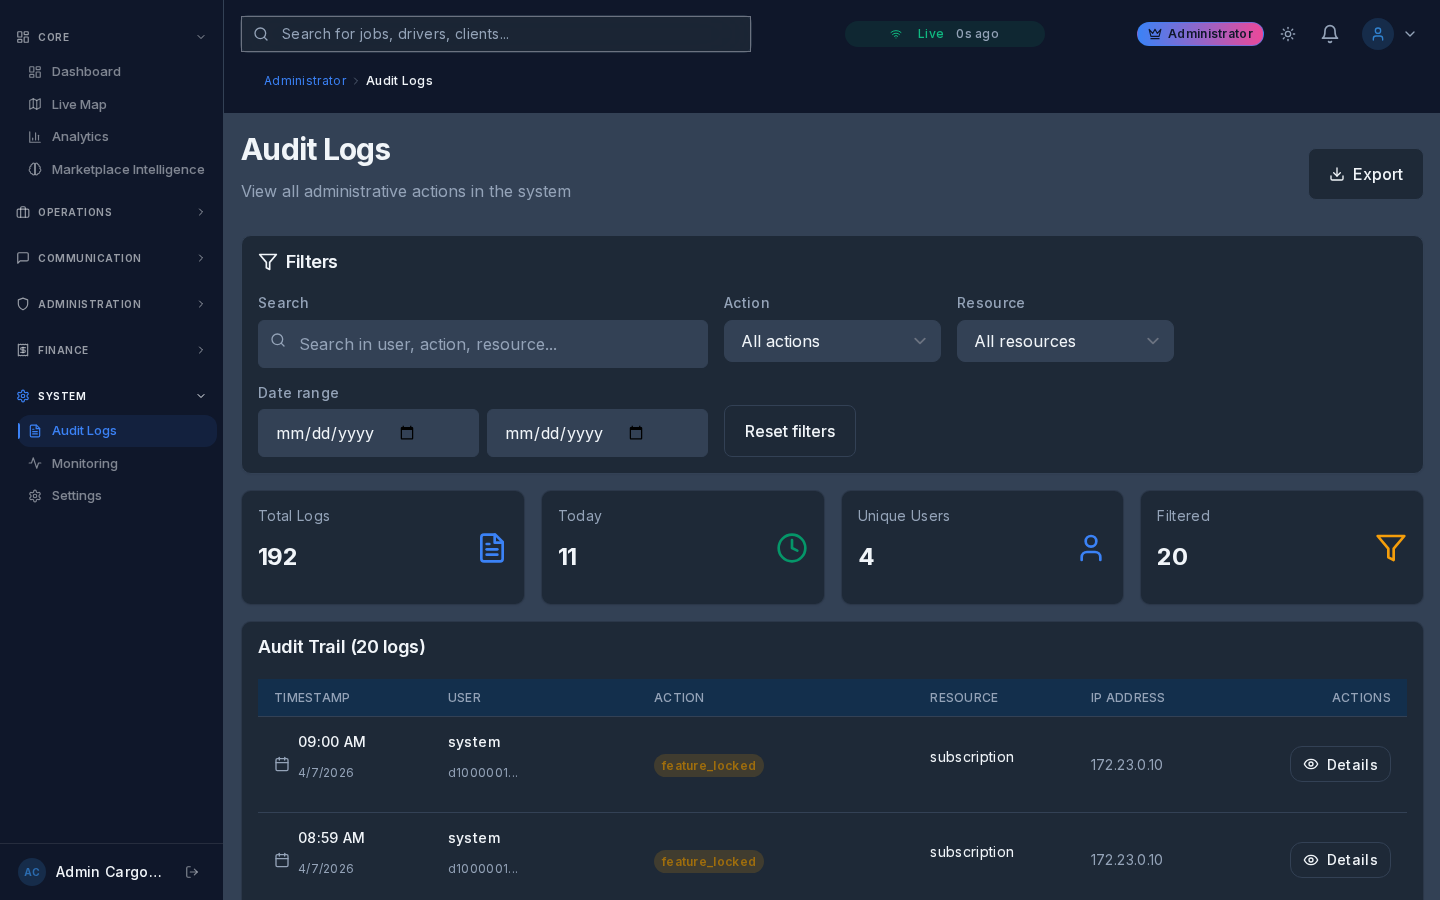View Details for the 09:00 AM log
Screen dimensions: 1440x900
1339,764
